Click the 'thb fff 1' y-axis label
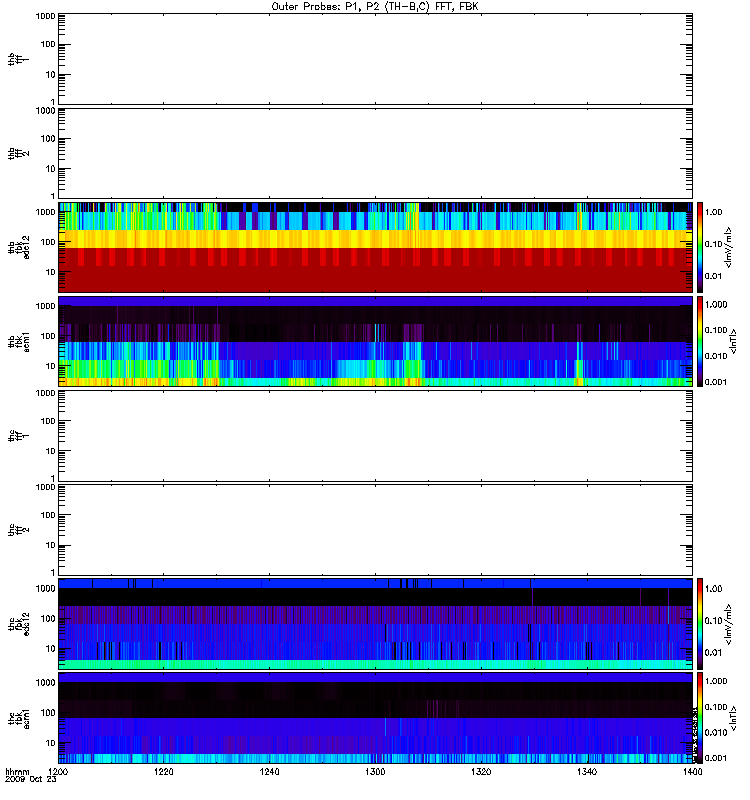750x800 pixels. [x=18, y=59]
